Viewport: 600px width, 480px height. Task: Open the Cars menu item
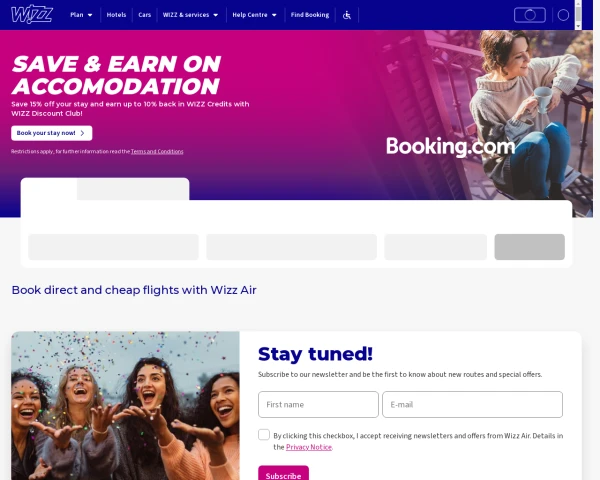(145, 15)
